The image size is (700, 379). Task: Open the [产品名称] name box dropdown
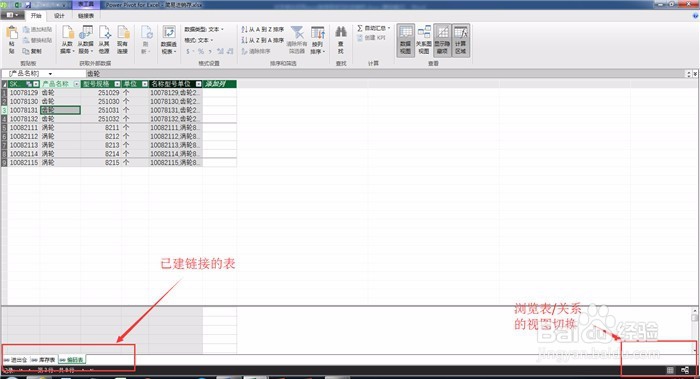50,74
